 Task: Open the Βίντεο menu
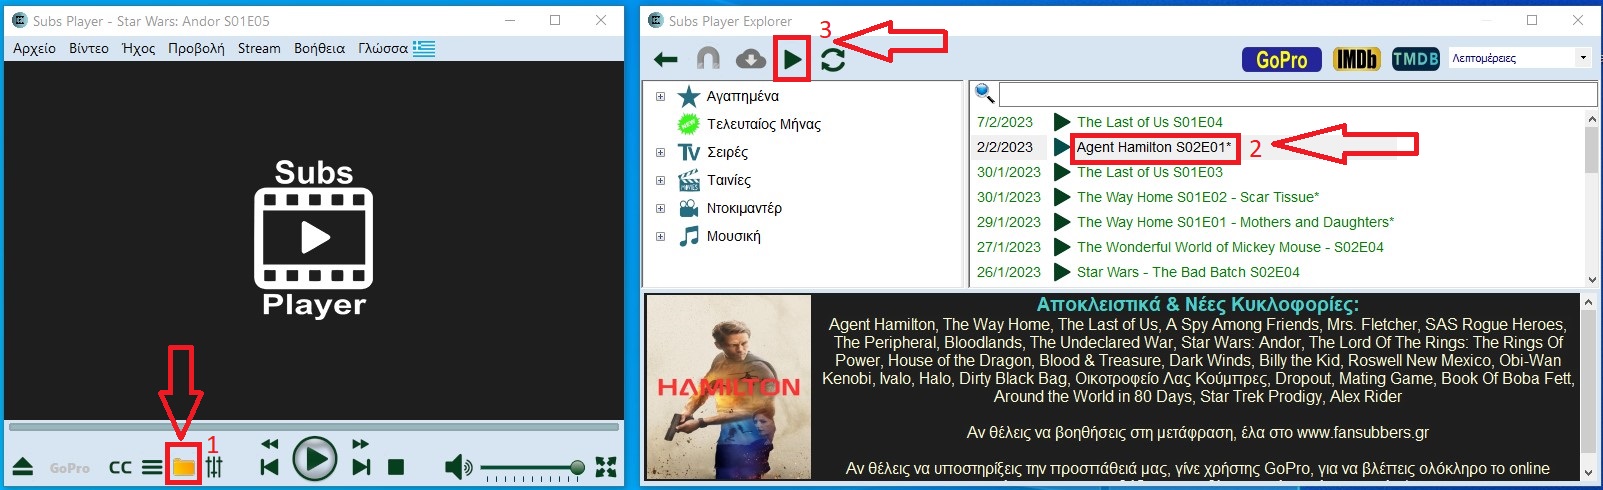89,48
